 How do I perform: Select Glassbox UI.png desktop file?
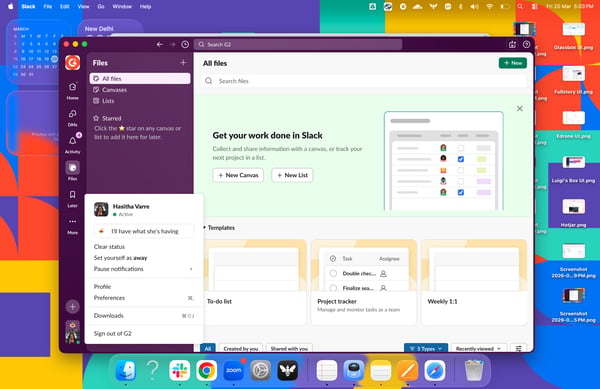pyautogui.click(x=573, y=36)
